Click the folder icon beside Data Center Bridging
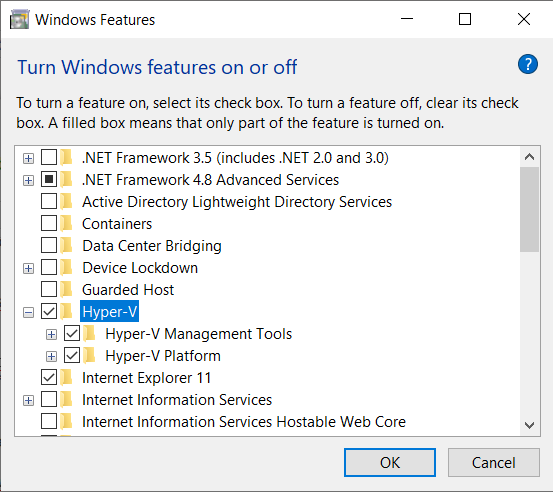553x492 pixels. (x=66, y=245)
